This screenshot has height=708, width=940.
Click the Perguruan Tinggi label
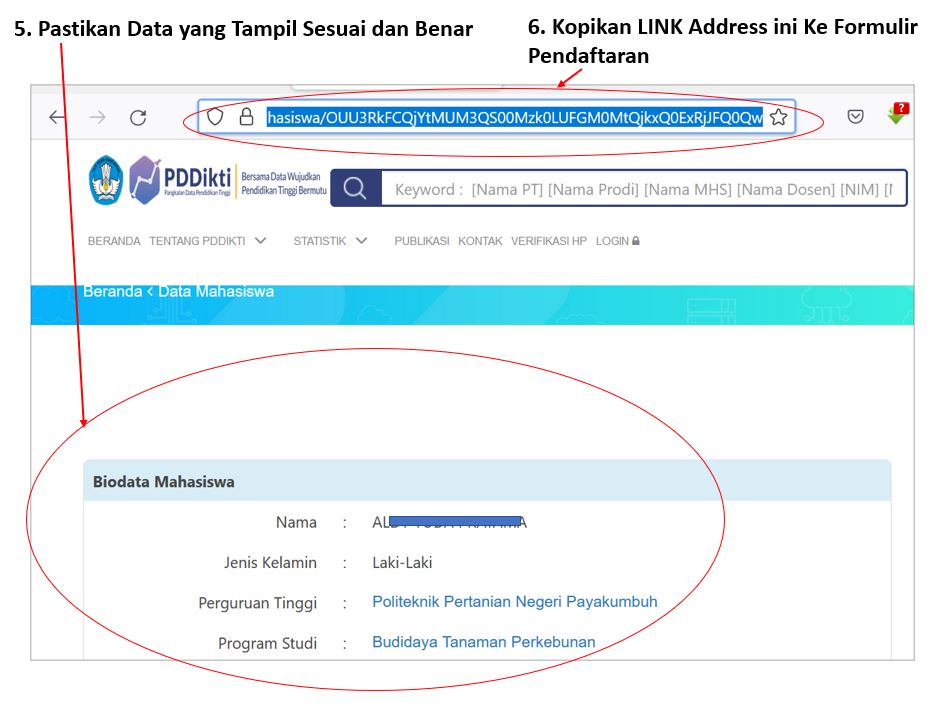click(x=258, y=603)
